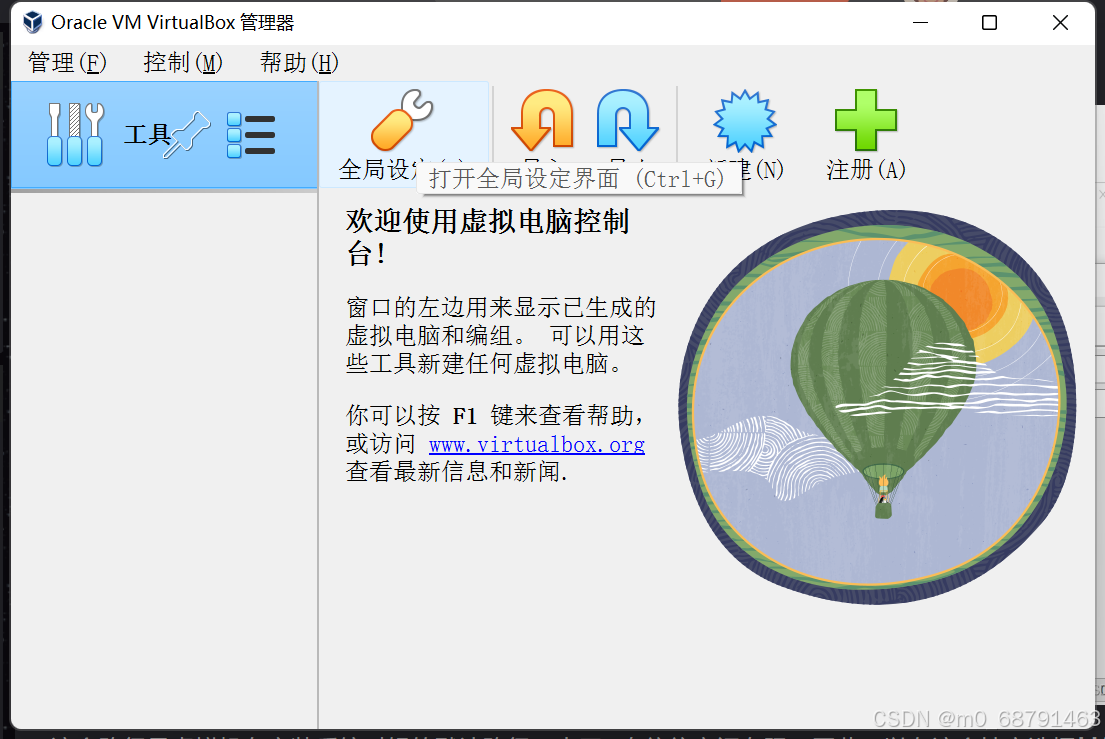
Task: Open the tools list menu icon
Action: tap(252, 135)
